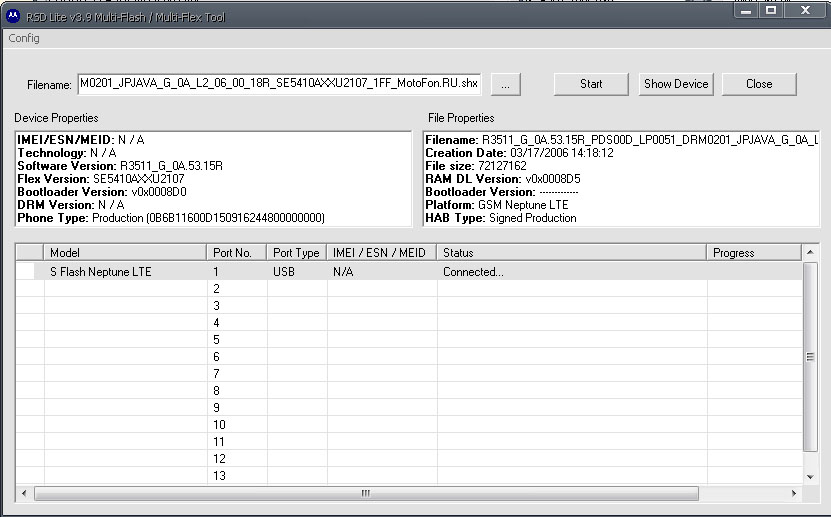Select the S Flash Neptune LTE row

409,272
